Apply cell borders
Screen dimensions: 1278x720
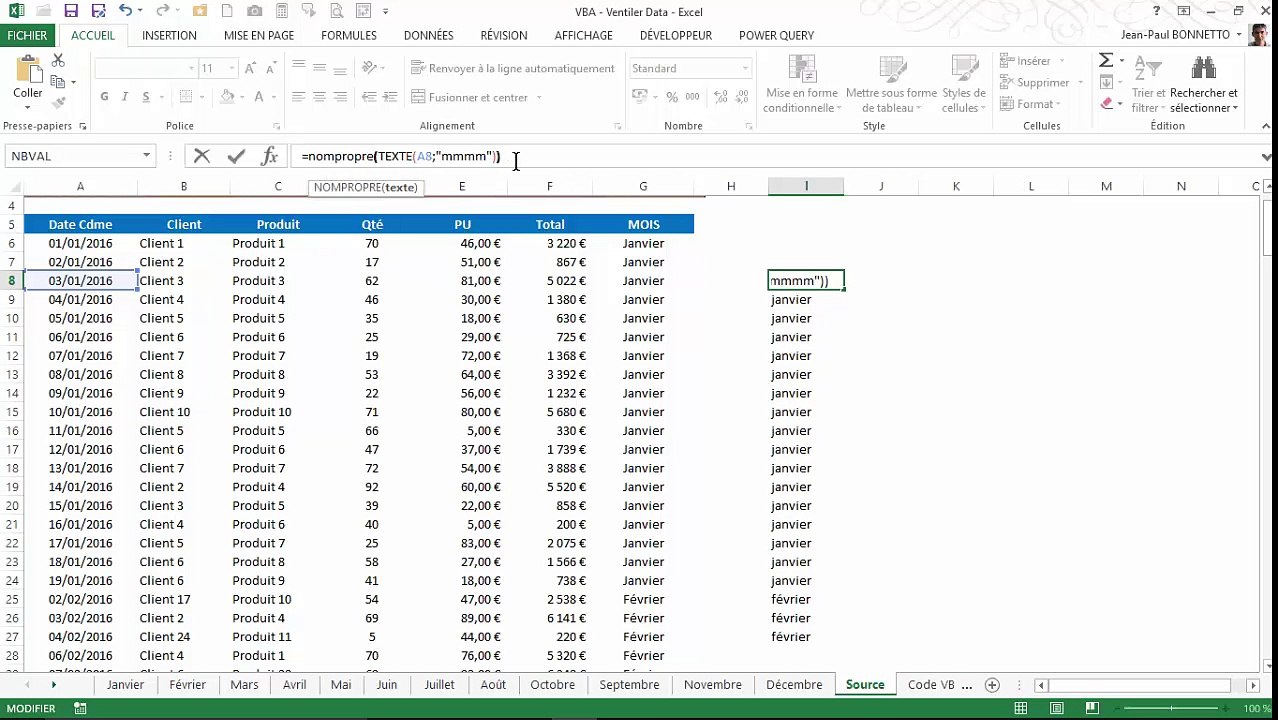pos(184,97)
